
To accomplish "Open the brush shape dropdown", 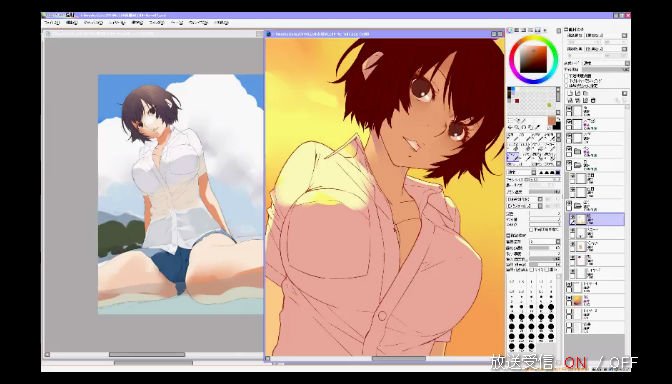I will 525,199.
